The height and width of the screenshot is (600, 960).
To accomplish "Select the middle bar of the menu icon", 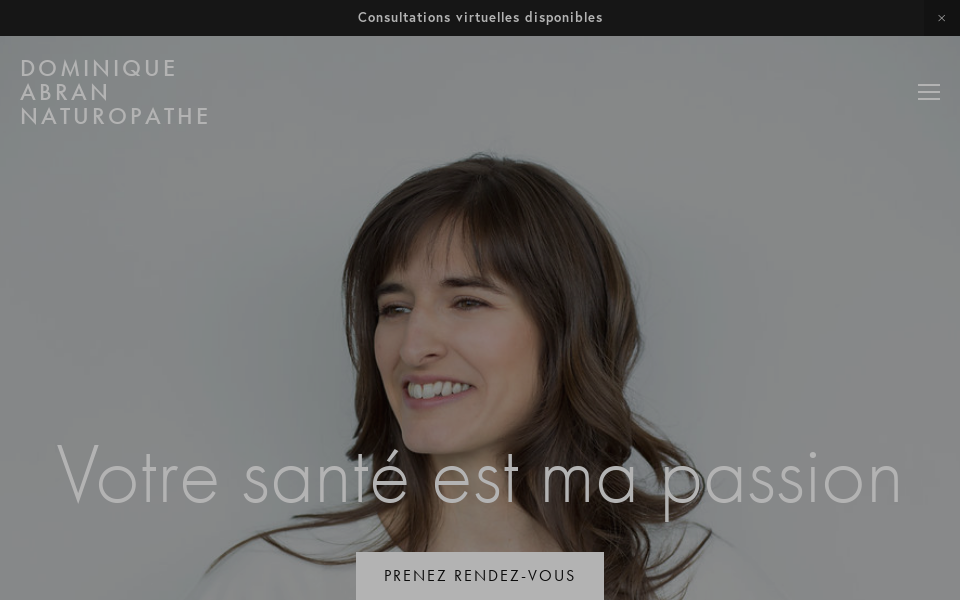I will pyautogui.click(x=929, y=92).
